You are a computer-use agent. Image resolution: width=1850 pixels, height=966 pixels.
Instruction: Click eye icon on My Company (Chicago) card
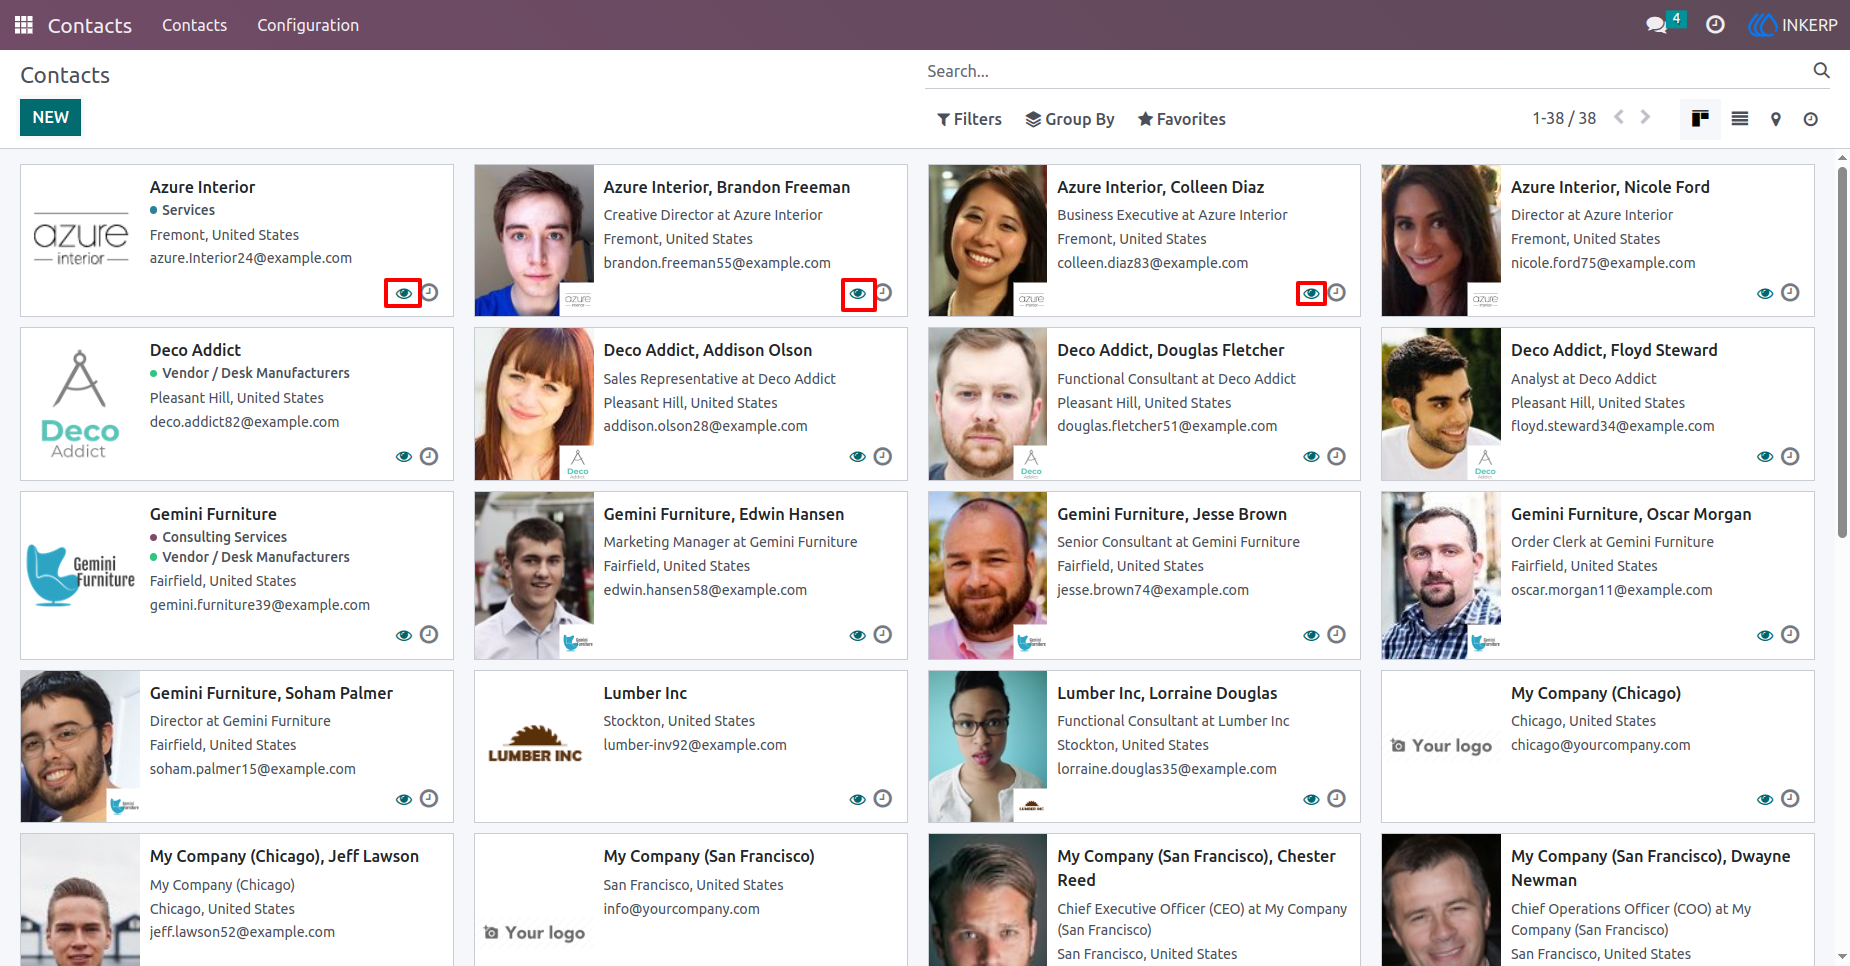[x=1765, y=799]
